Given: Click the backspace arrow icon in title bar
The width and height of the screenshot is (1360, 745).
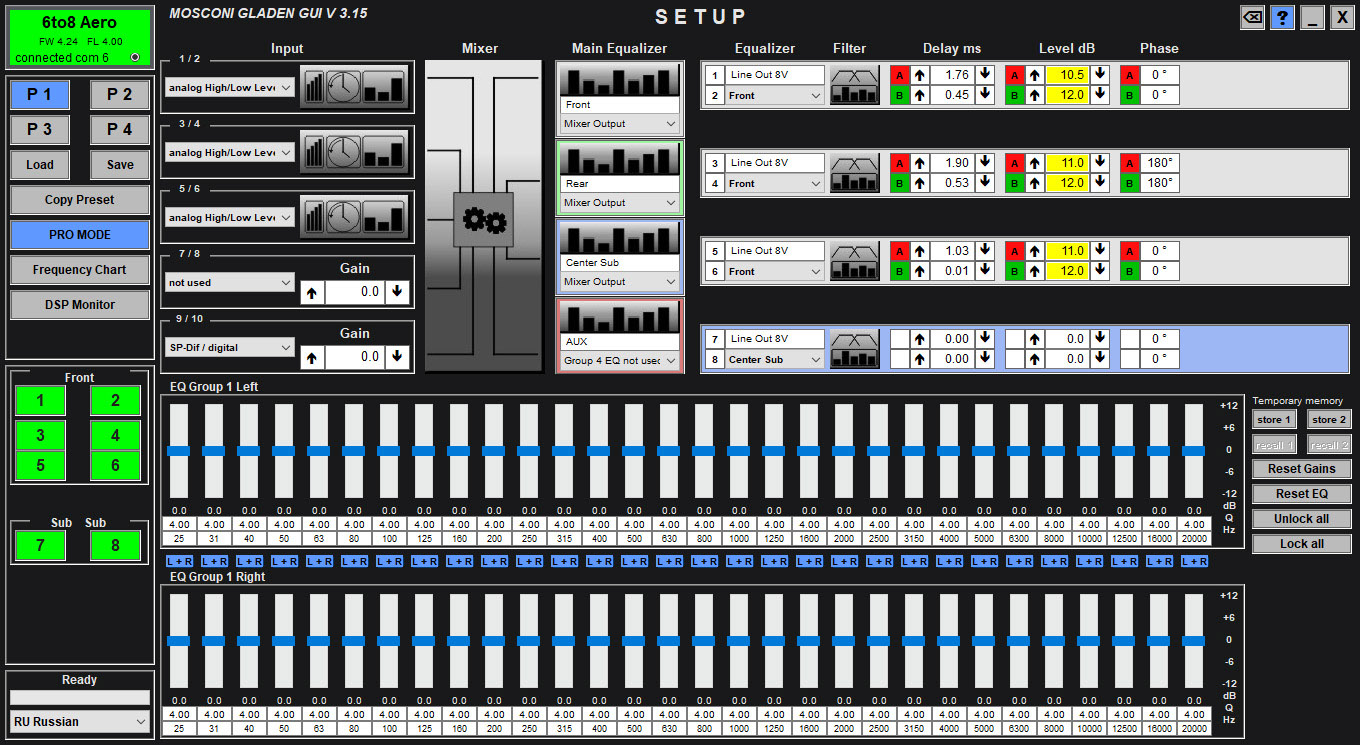Looking at the screenshot, I should click(x=1252, y=17).
